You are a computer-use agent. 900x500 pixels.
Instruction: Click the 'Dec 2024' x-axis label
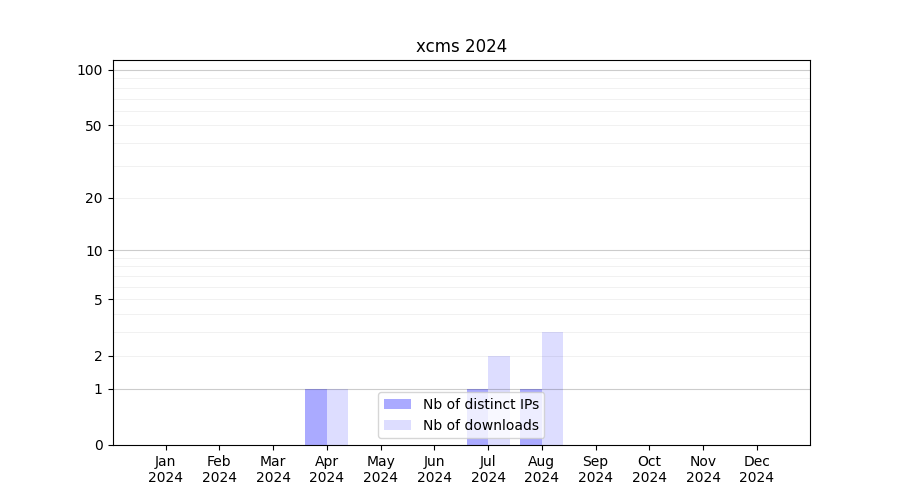756,469
